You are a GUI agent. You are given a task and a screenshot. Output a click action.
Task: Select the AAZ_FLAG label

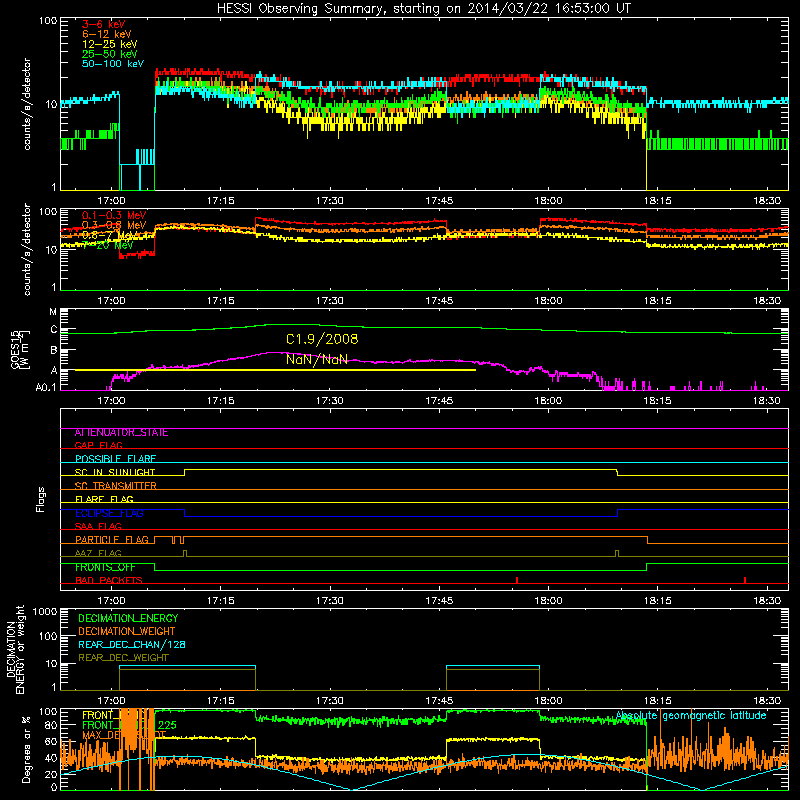pos(98,554)
